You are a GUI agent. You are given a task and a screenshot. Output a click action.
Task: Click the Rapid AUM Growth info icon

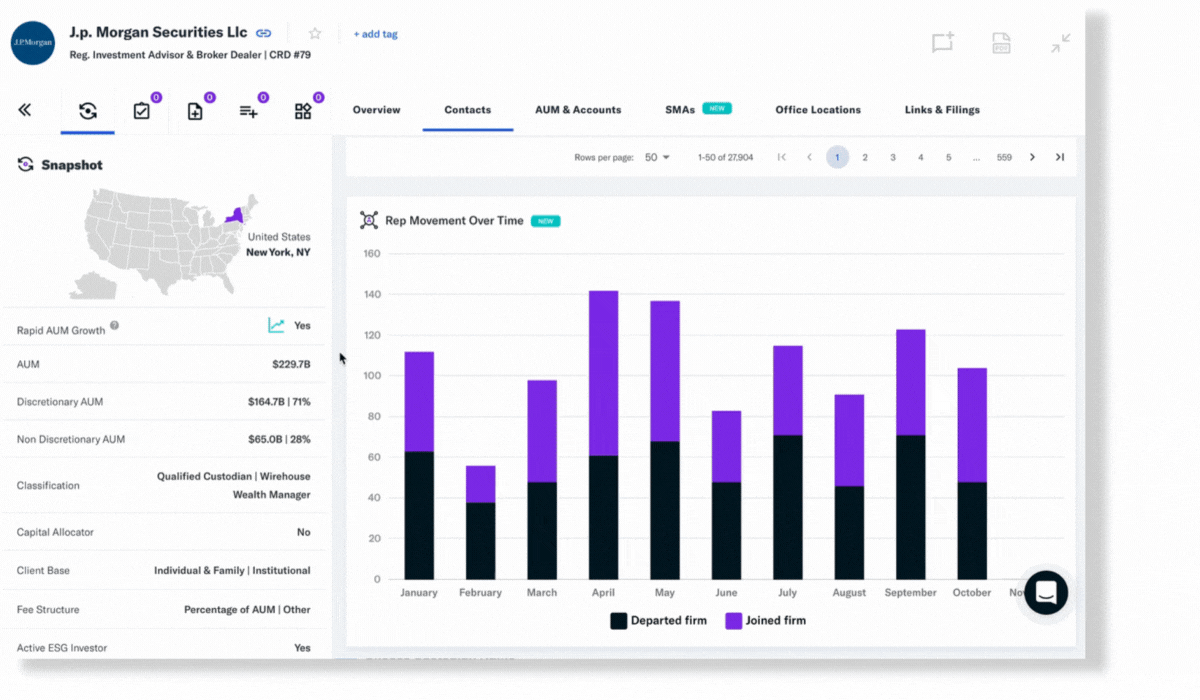(114, 326)
